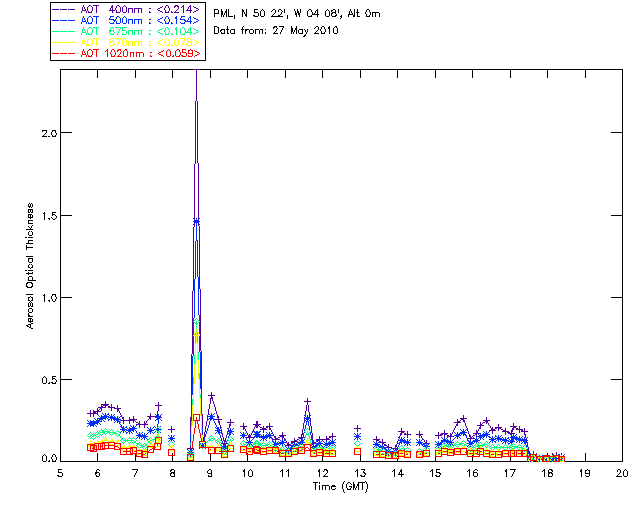This screenshot has width=640, height=512.
Task: Click the AOT 870nm legend entry
Action: [126, 42]
